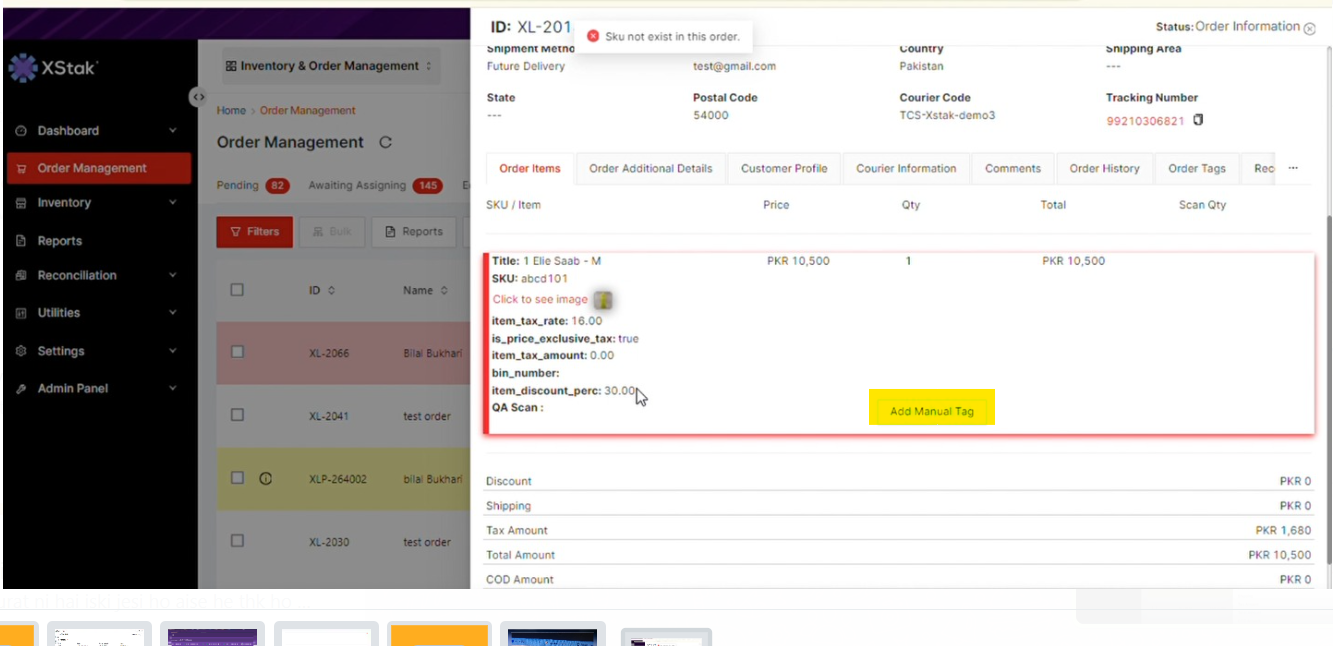Toggle the select-all checkbox in table header
Viewport: 1333px width, 646px height.
(237, 290)
